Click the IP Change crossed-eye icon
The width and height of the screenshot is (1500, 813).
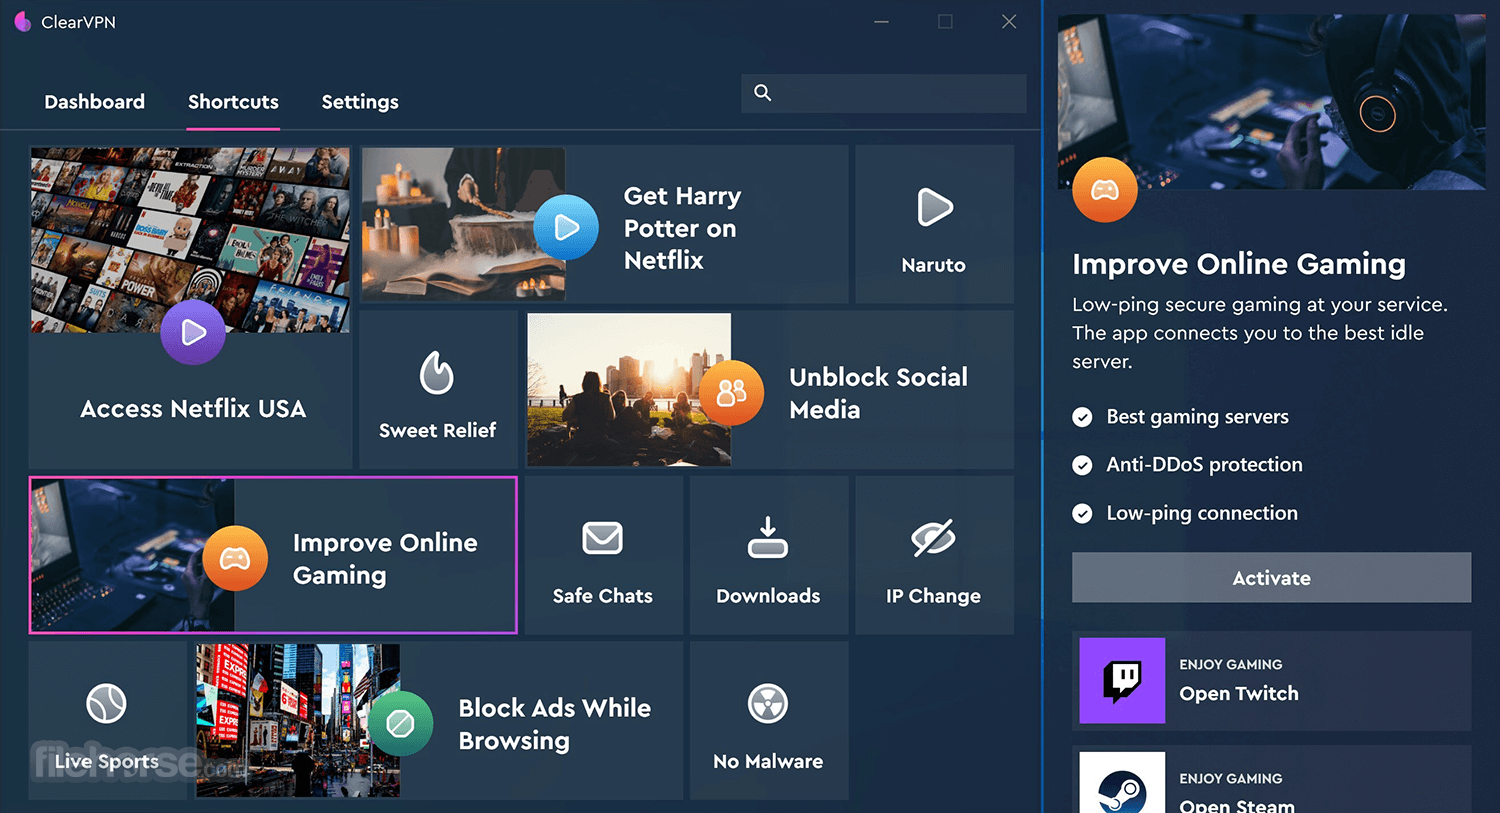(933, 538)
